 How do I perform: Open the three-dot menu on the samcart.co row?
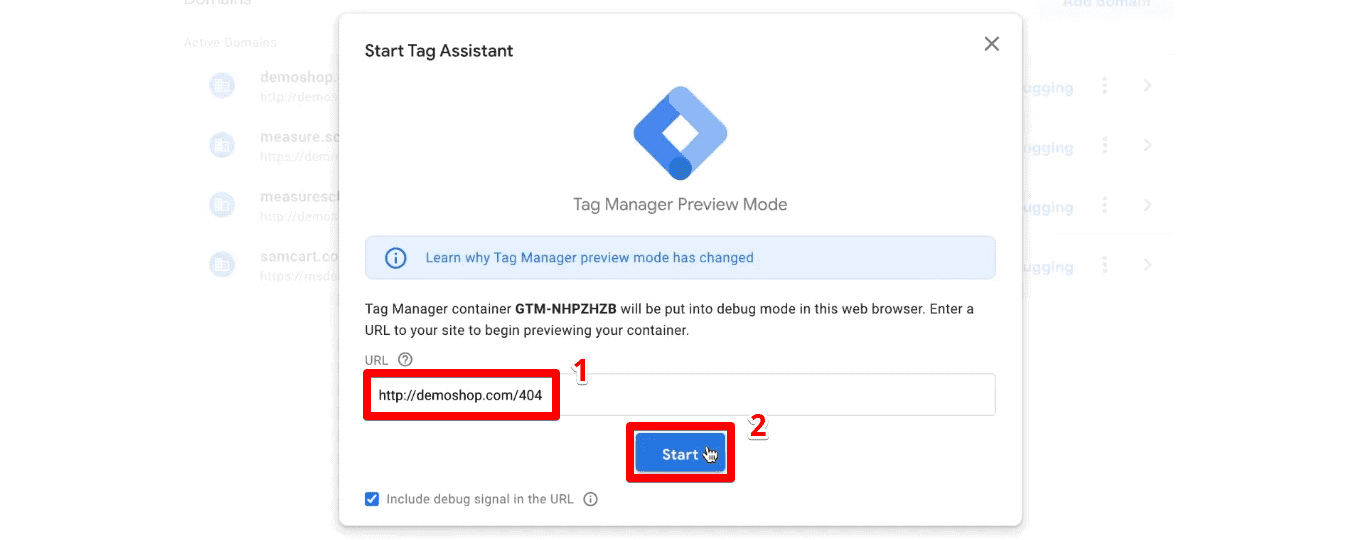point(1104,265)
